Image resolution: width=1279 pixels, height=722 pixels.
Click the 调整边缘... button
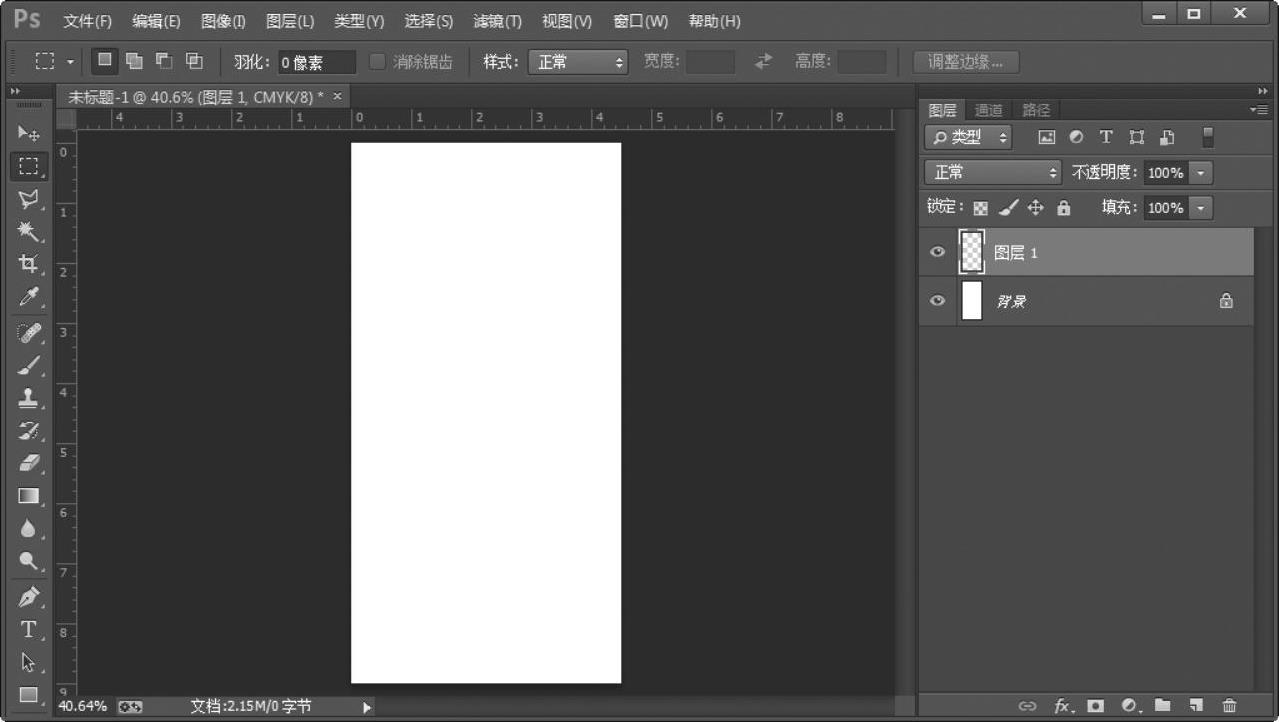[965, 62]
